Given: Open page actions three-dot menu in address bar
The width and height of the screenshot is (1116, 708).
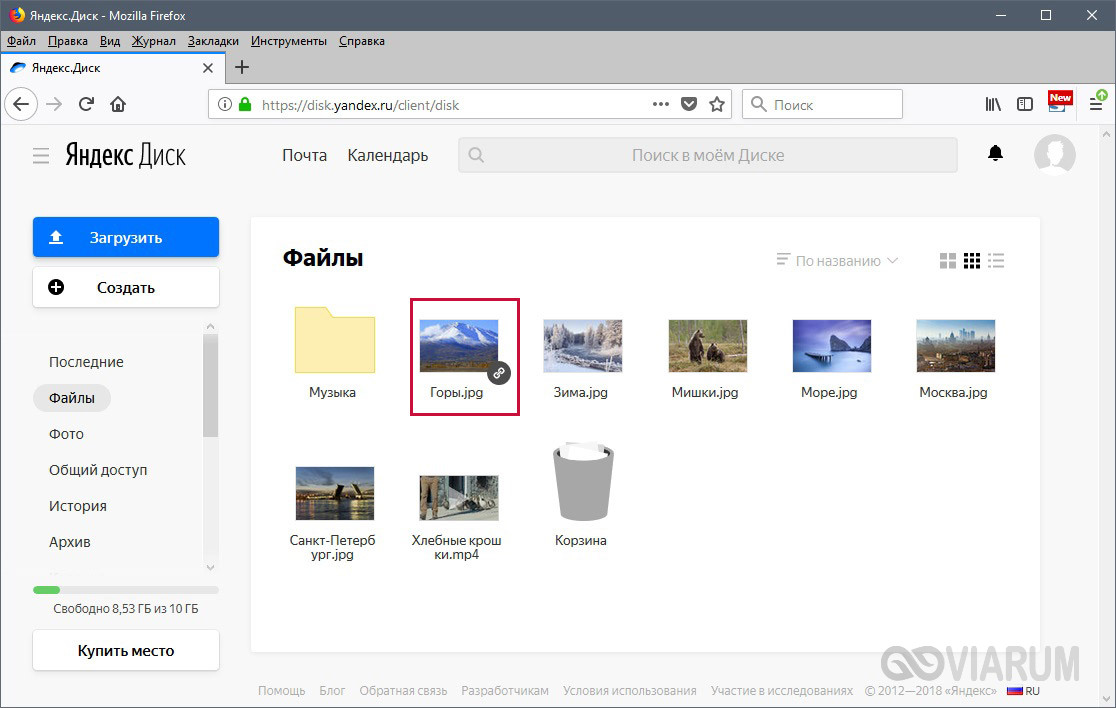Looking at the screenshot, I should [x=660, y=104].
